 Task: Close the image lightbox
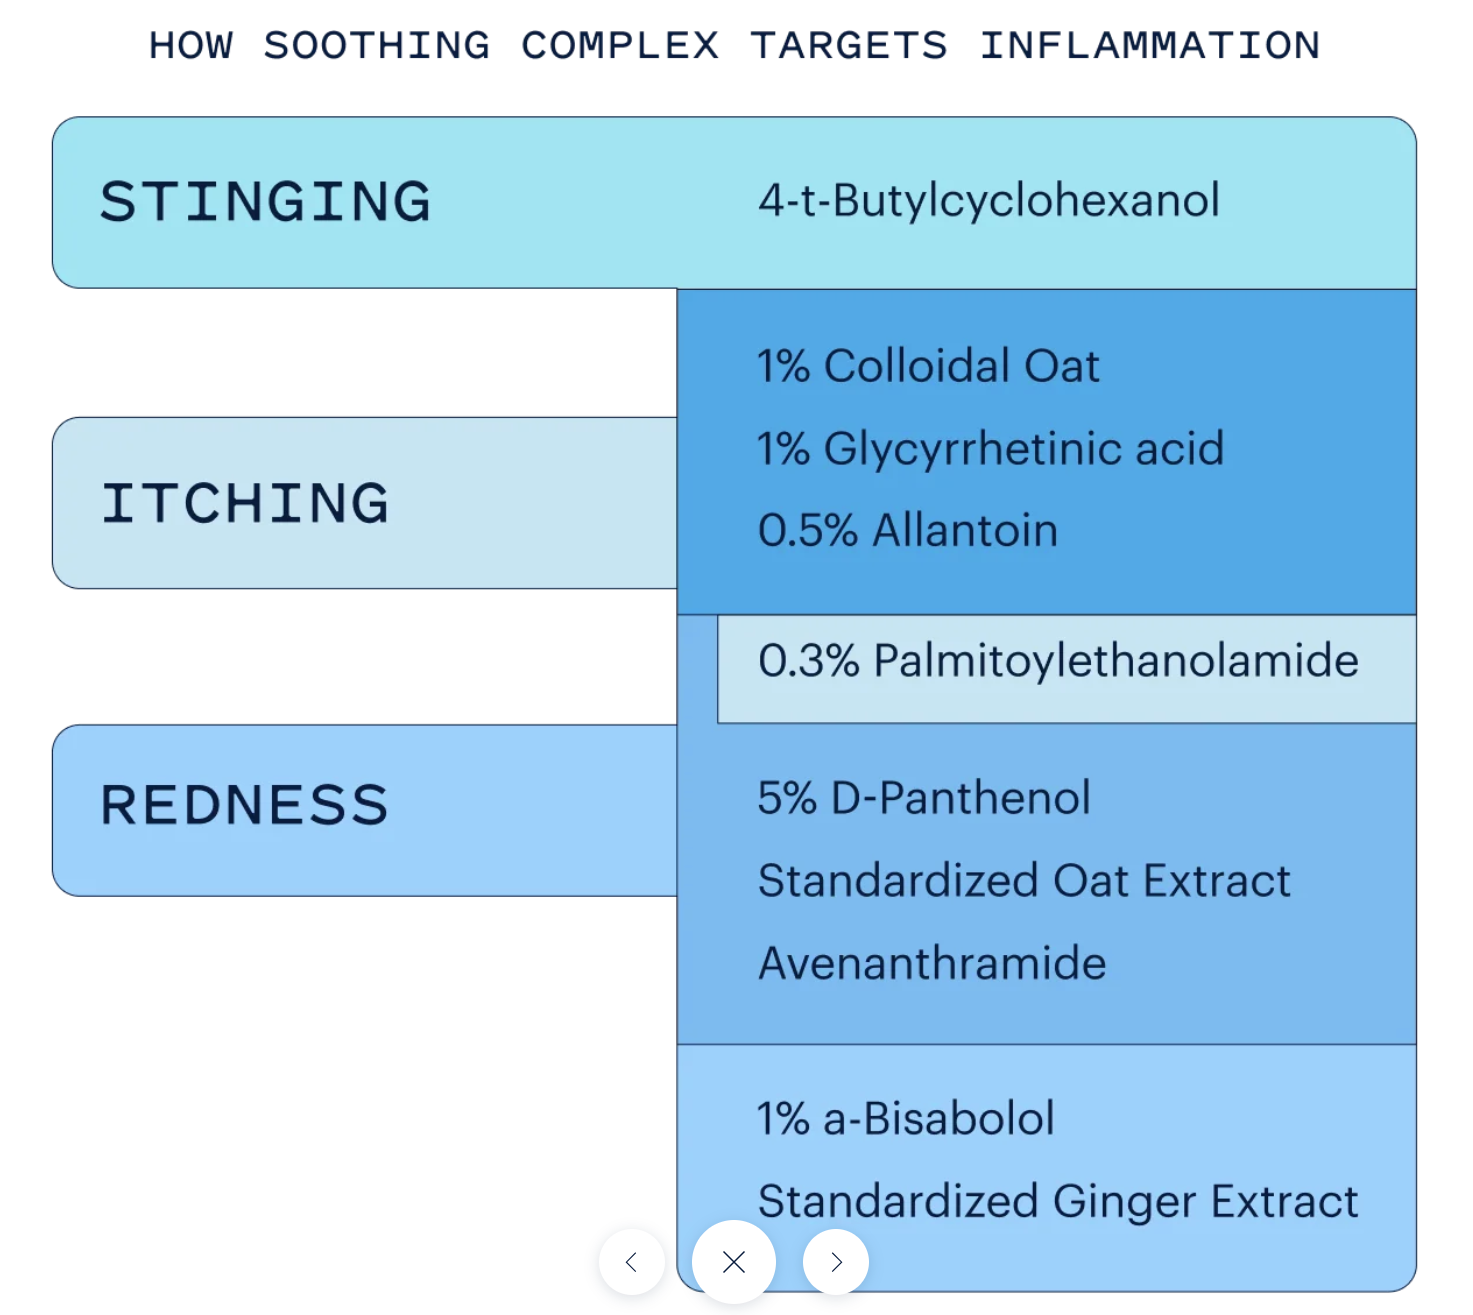pos(734,1262)
